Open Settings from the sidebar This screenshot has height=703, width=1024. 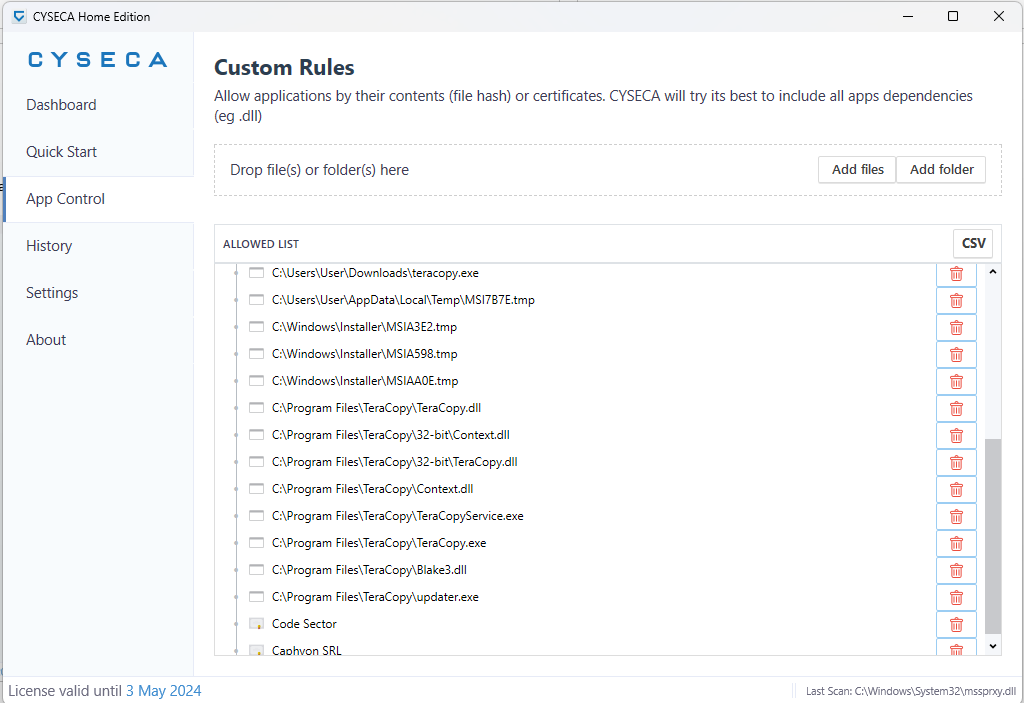coord(52,293)
